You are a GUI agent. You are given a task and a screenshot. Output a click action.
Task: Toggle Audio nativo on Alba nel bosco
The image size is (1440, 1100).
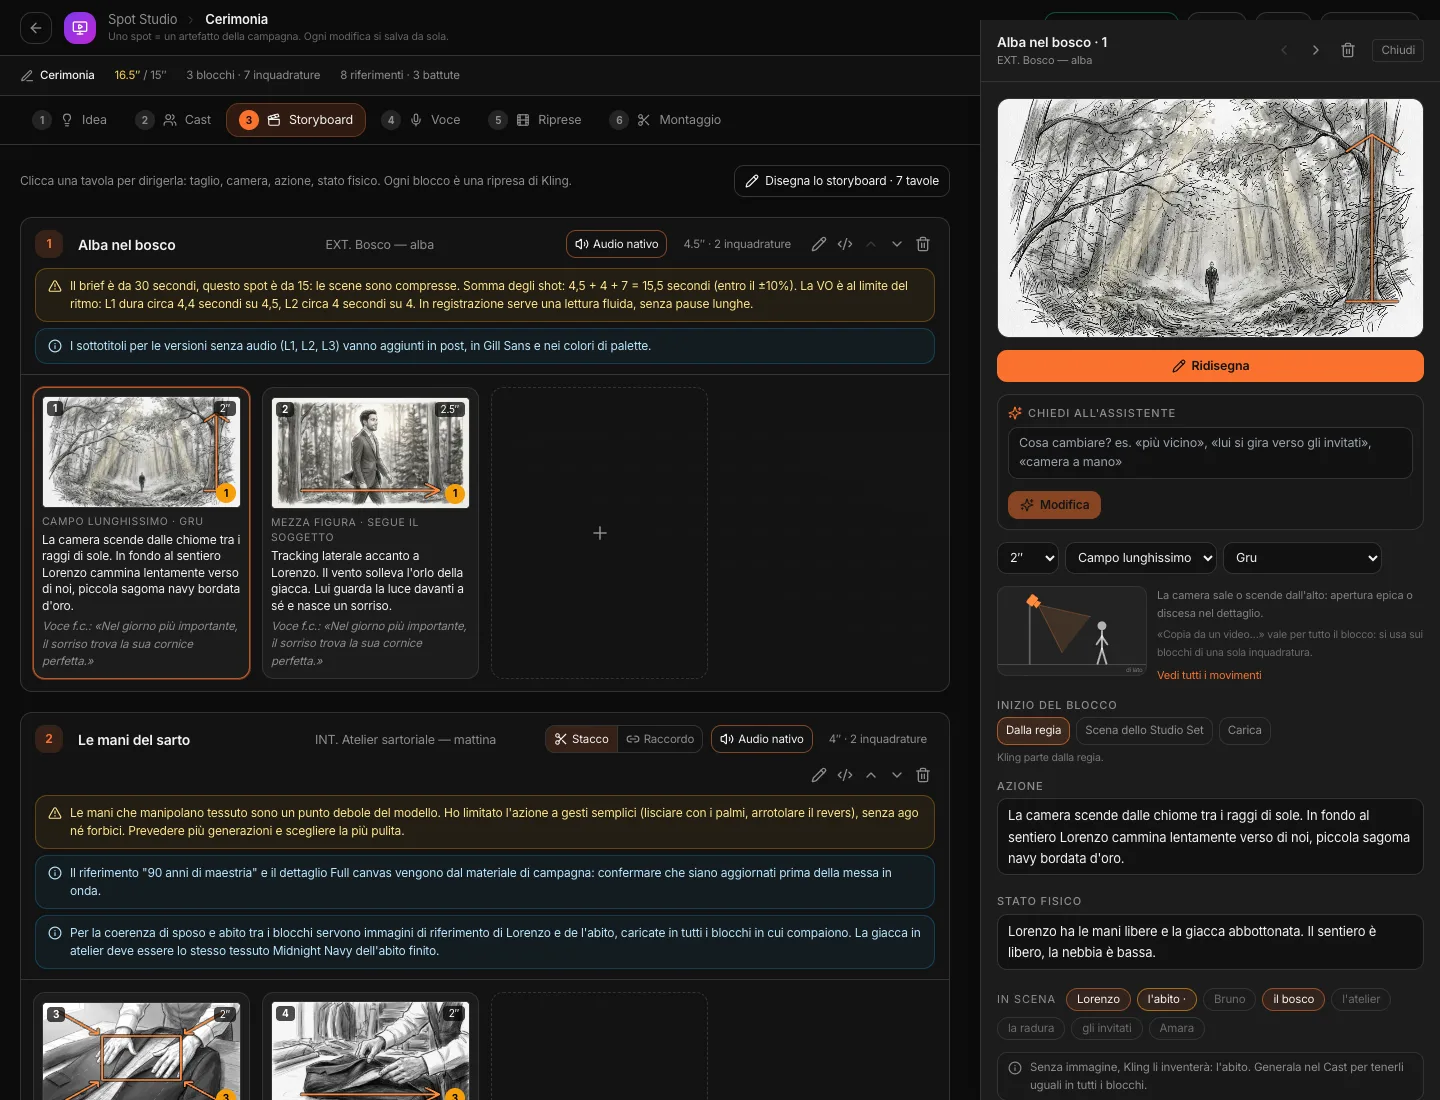pos(617,244)
